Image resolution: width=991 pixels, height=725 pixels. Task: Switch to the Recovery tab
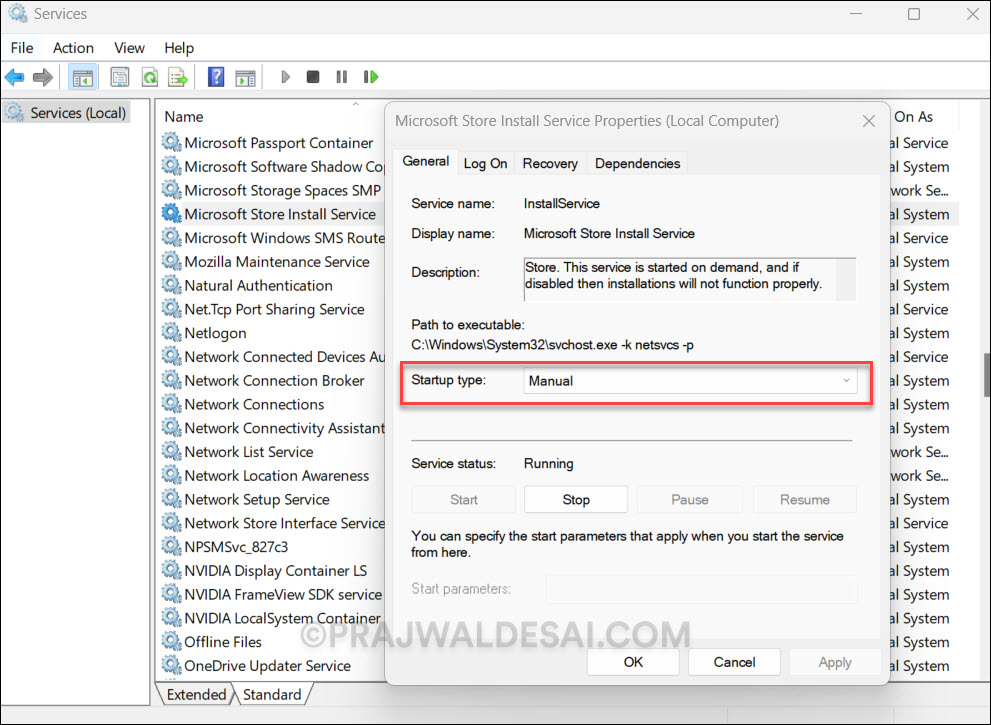pyautogui.click(x=550, y=164)
